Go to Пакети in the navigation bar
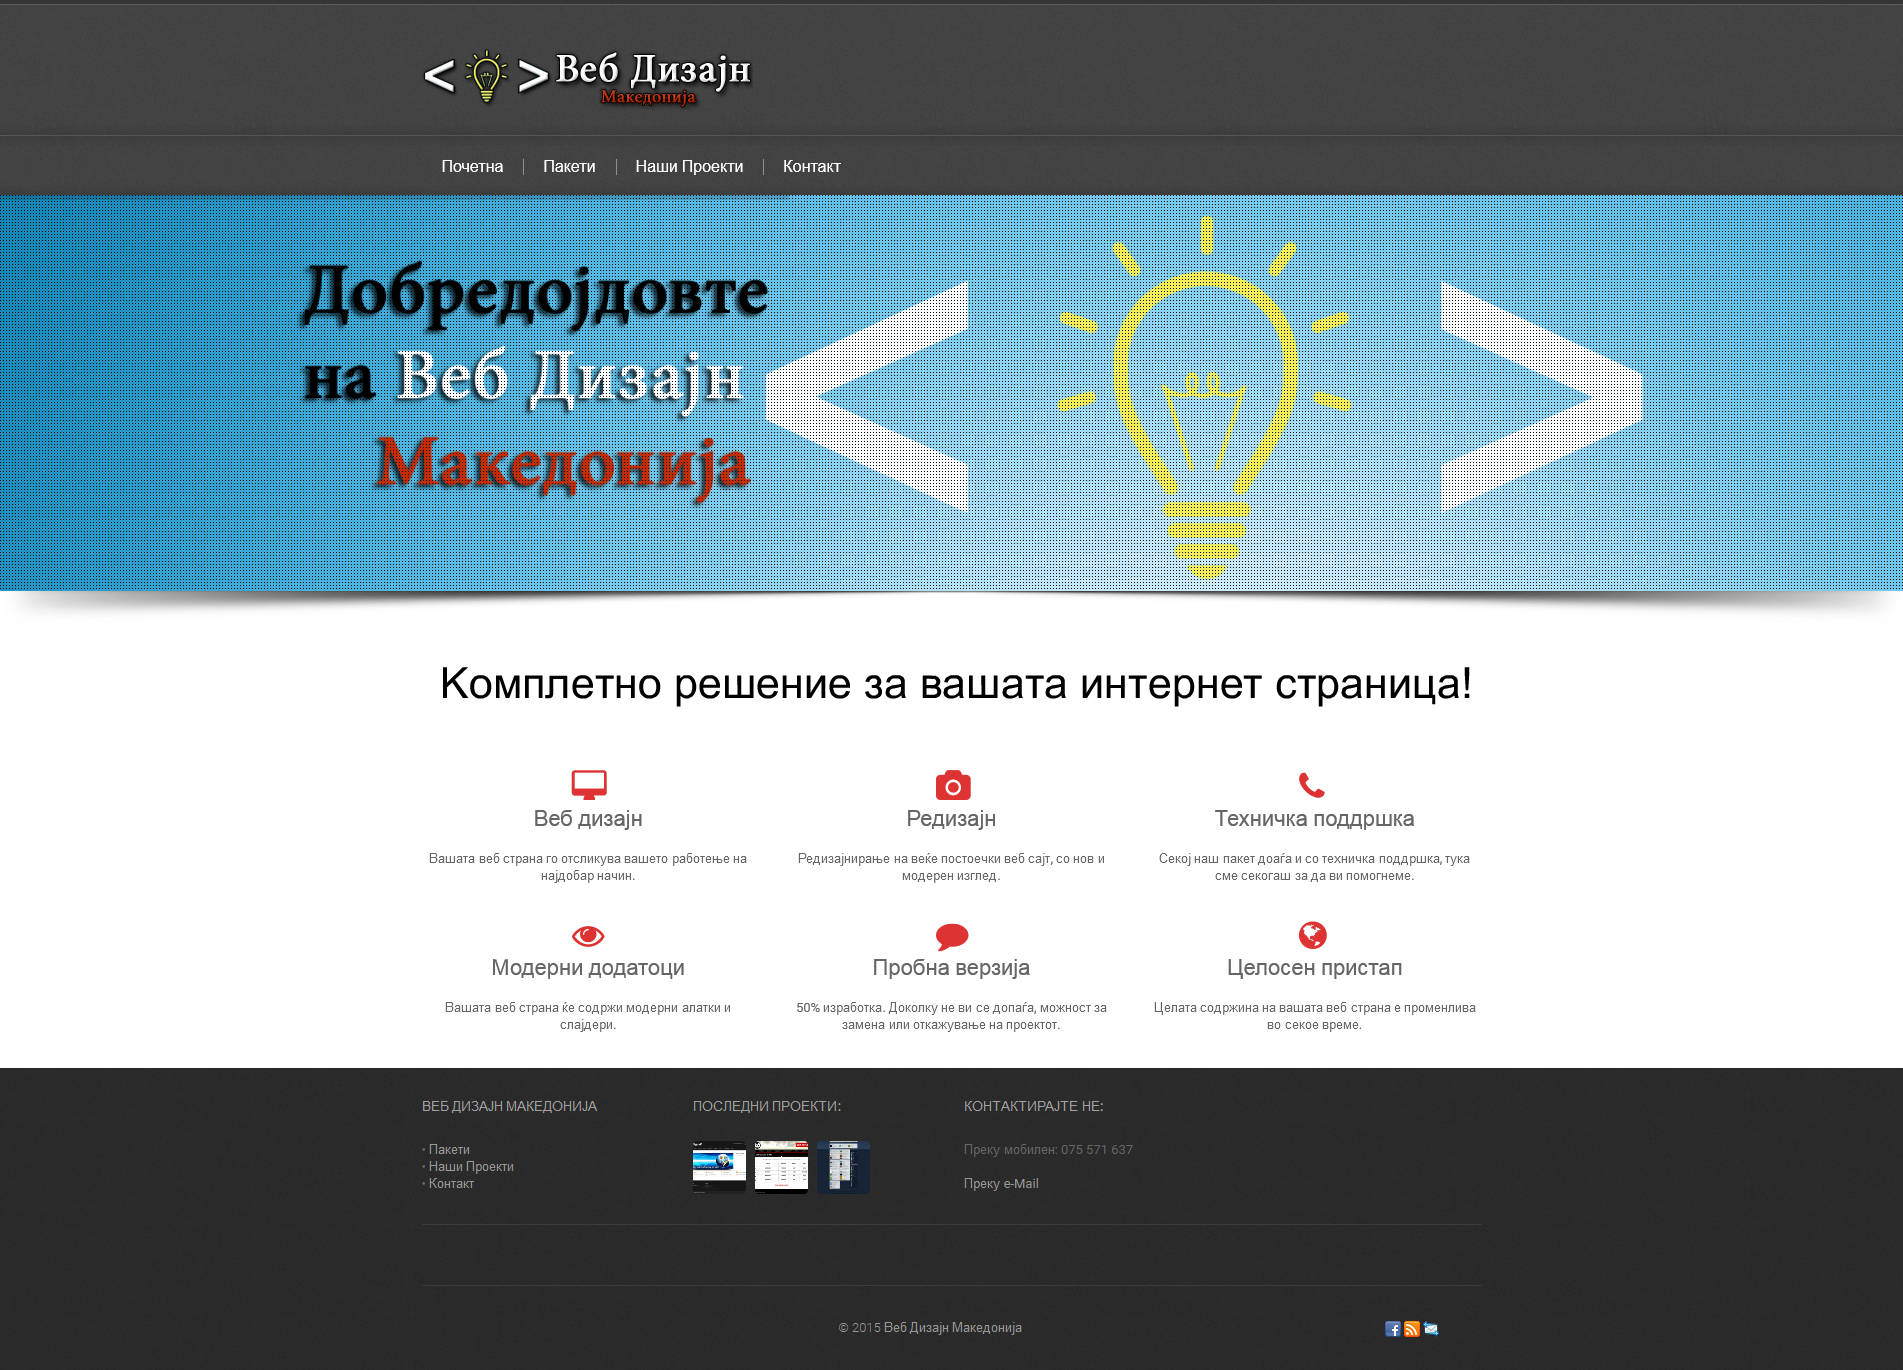The height and width of the screenshot is (1370, 1903). 569,167
